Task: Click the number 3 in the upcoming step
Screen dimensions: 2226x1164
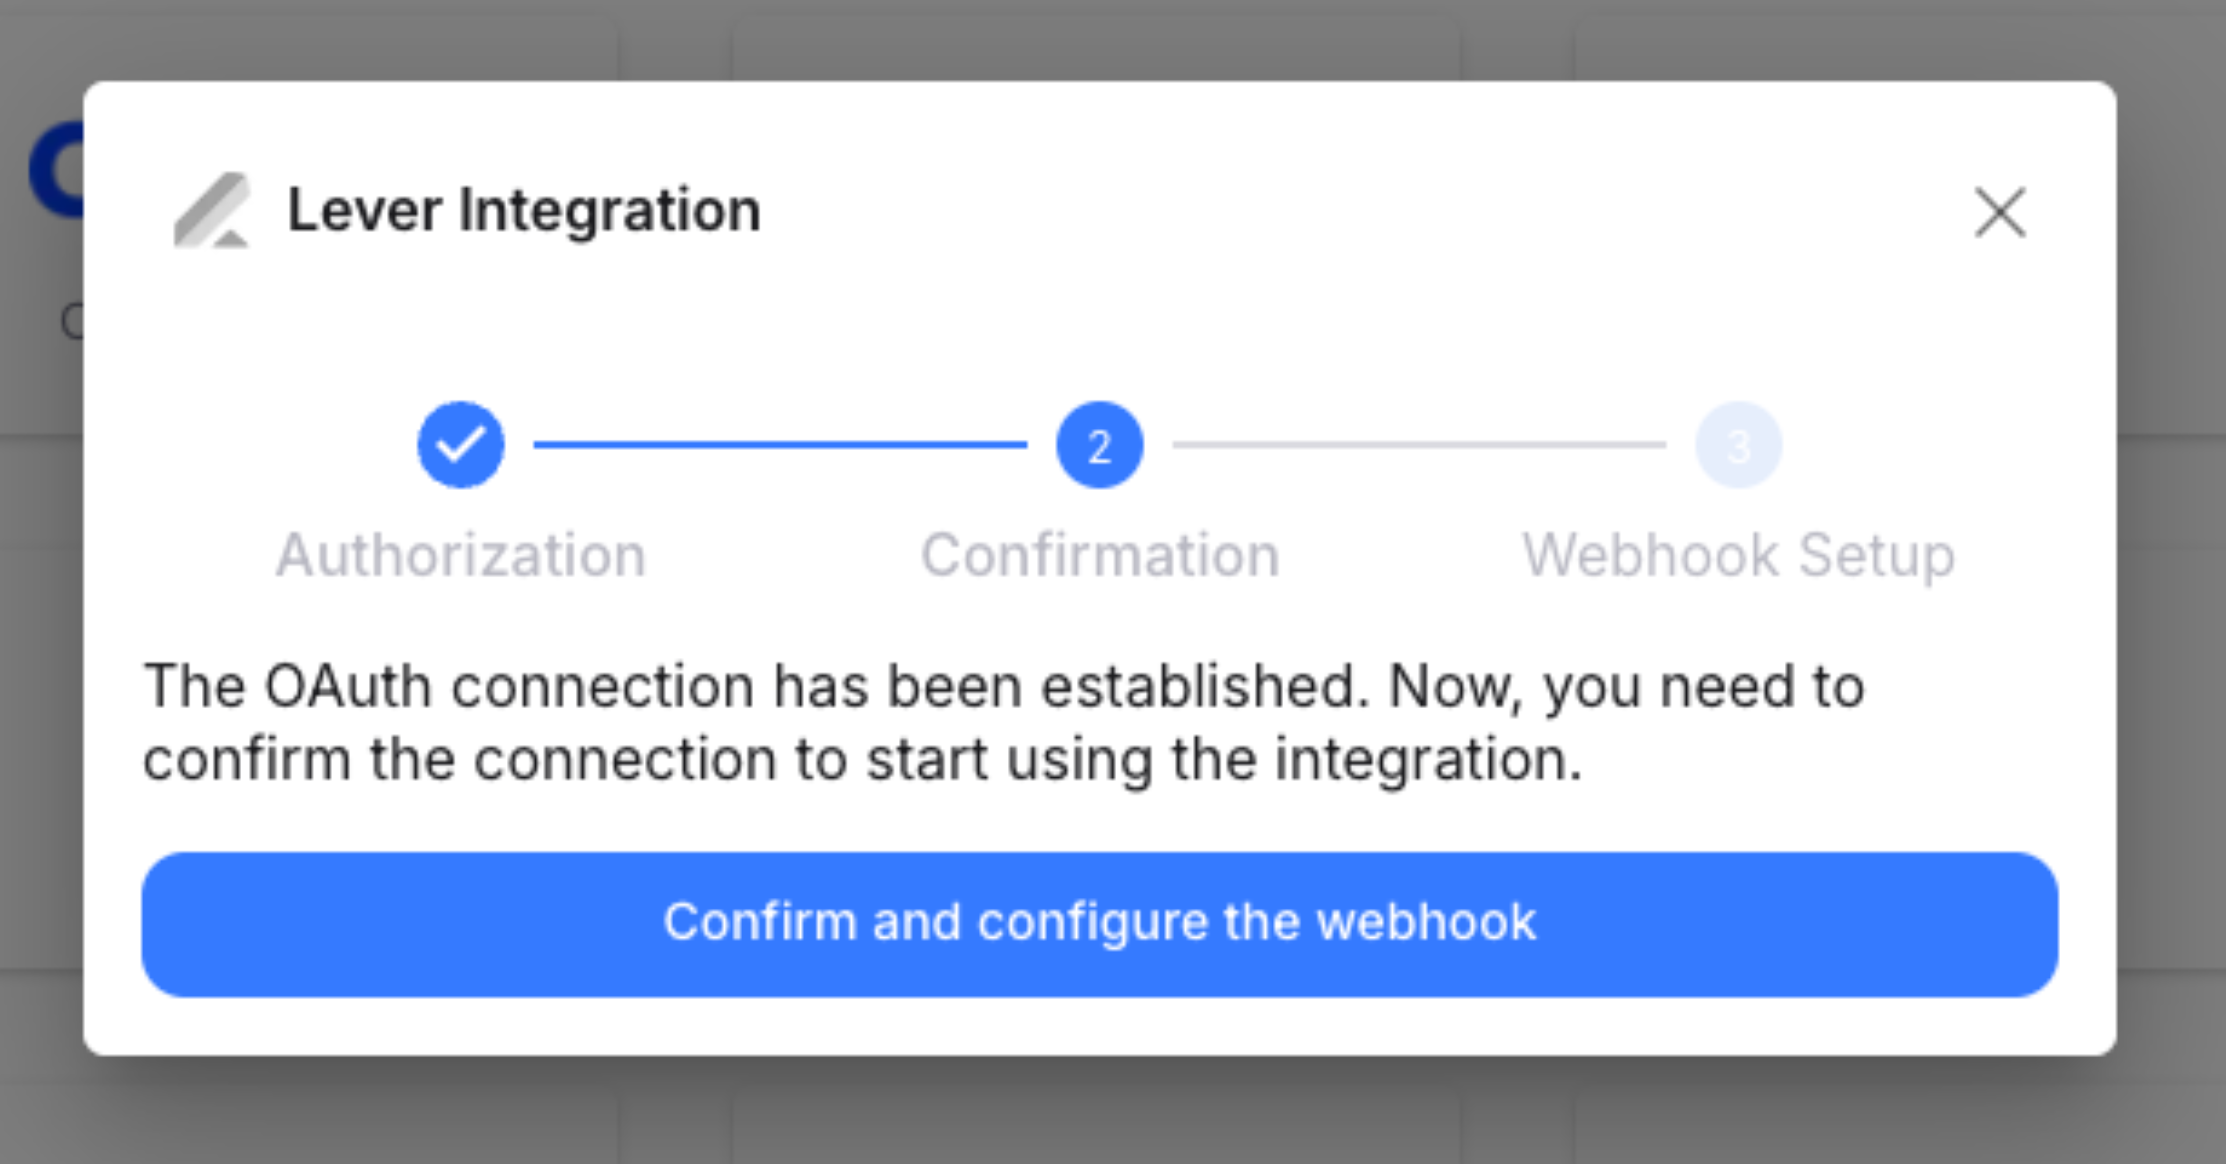Action: point(1738,447)
